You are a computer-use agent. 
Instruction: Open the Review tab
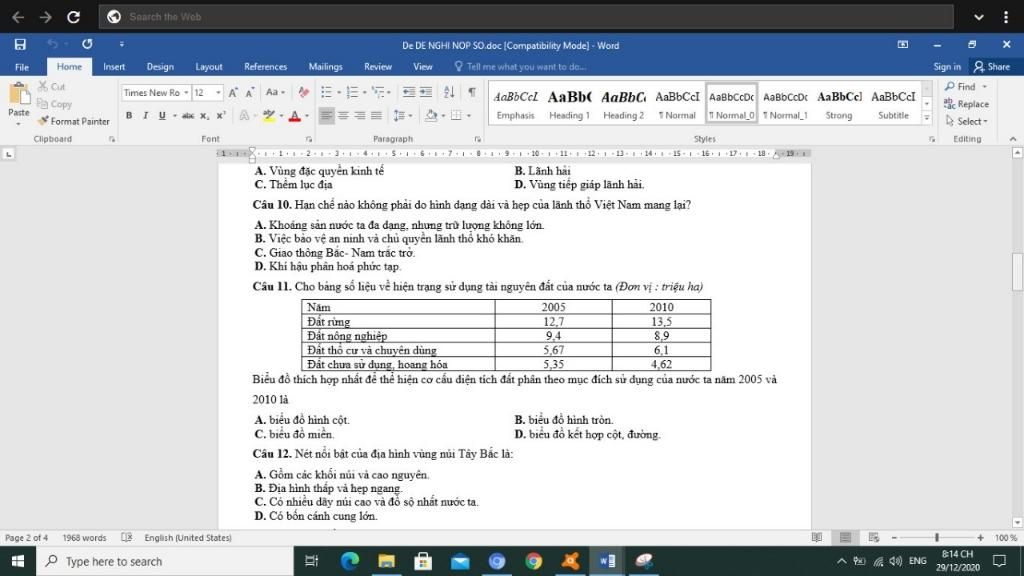tap(377, 67)
